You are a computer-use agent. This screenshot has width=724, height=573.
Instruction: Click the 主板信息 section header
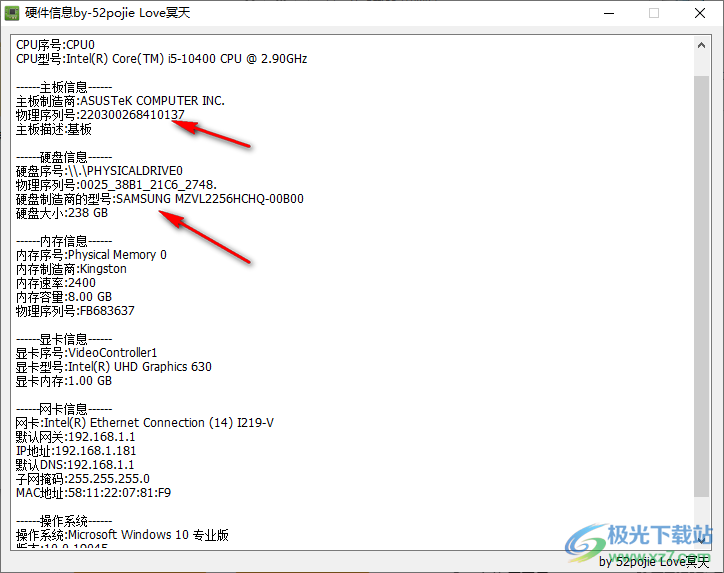64,87
